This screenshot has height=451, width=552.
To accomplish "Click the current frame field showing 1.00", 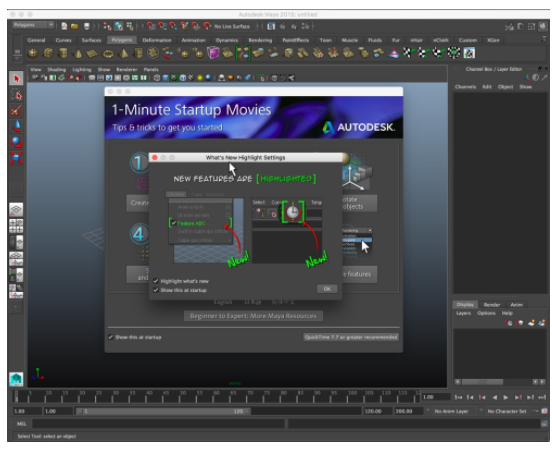I will click(x=436, y=397).
